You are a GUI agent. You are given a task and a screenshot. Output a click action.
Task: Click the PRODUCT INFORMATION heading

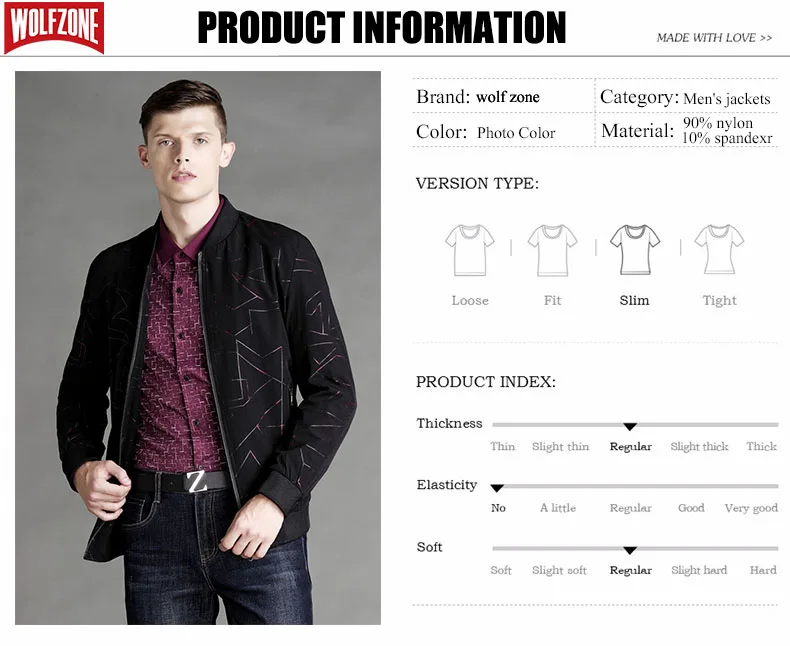(x=382, y=27)
